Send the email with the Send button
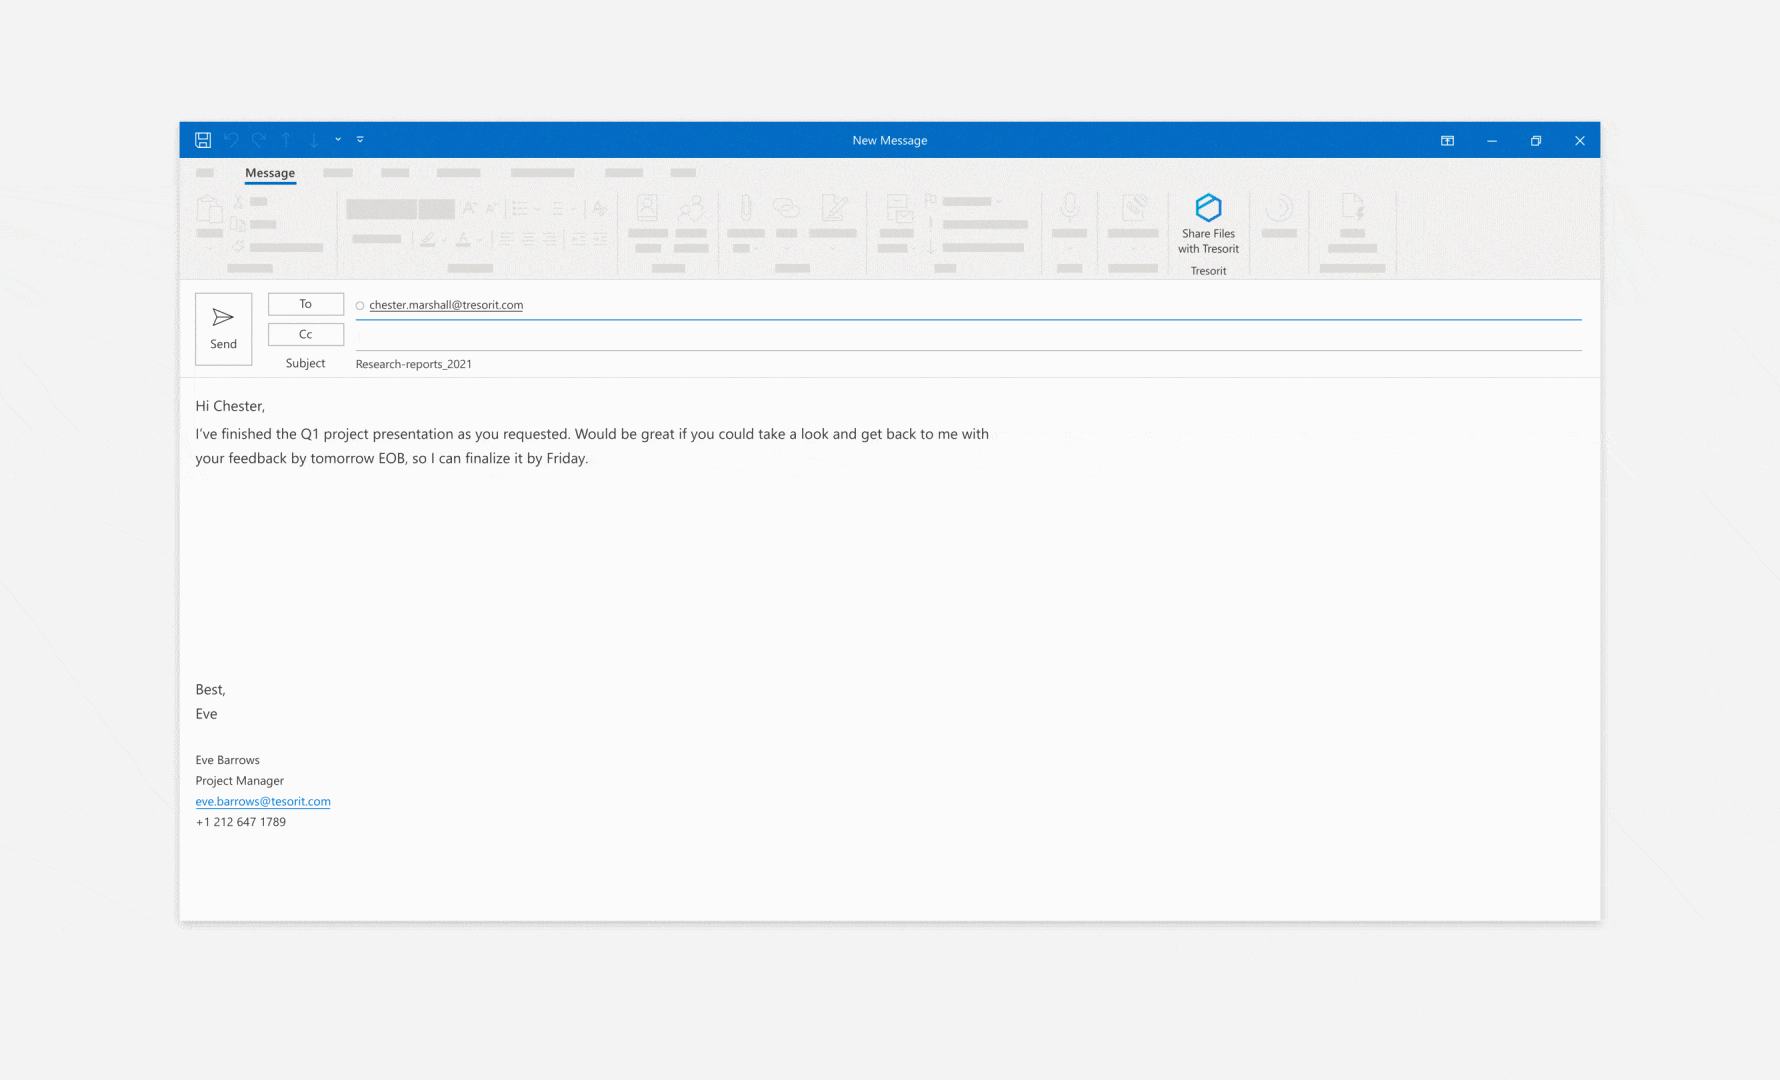Screen dimensions: 1780x1080 [224, 329]
